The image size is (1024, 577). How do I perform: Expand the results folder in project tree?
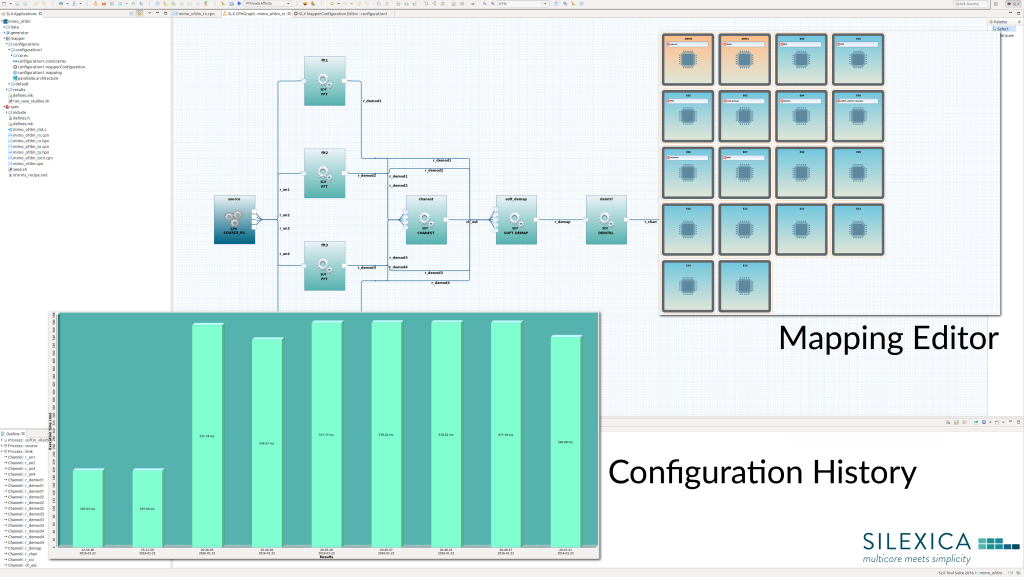tap(6, 89)
